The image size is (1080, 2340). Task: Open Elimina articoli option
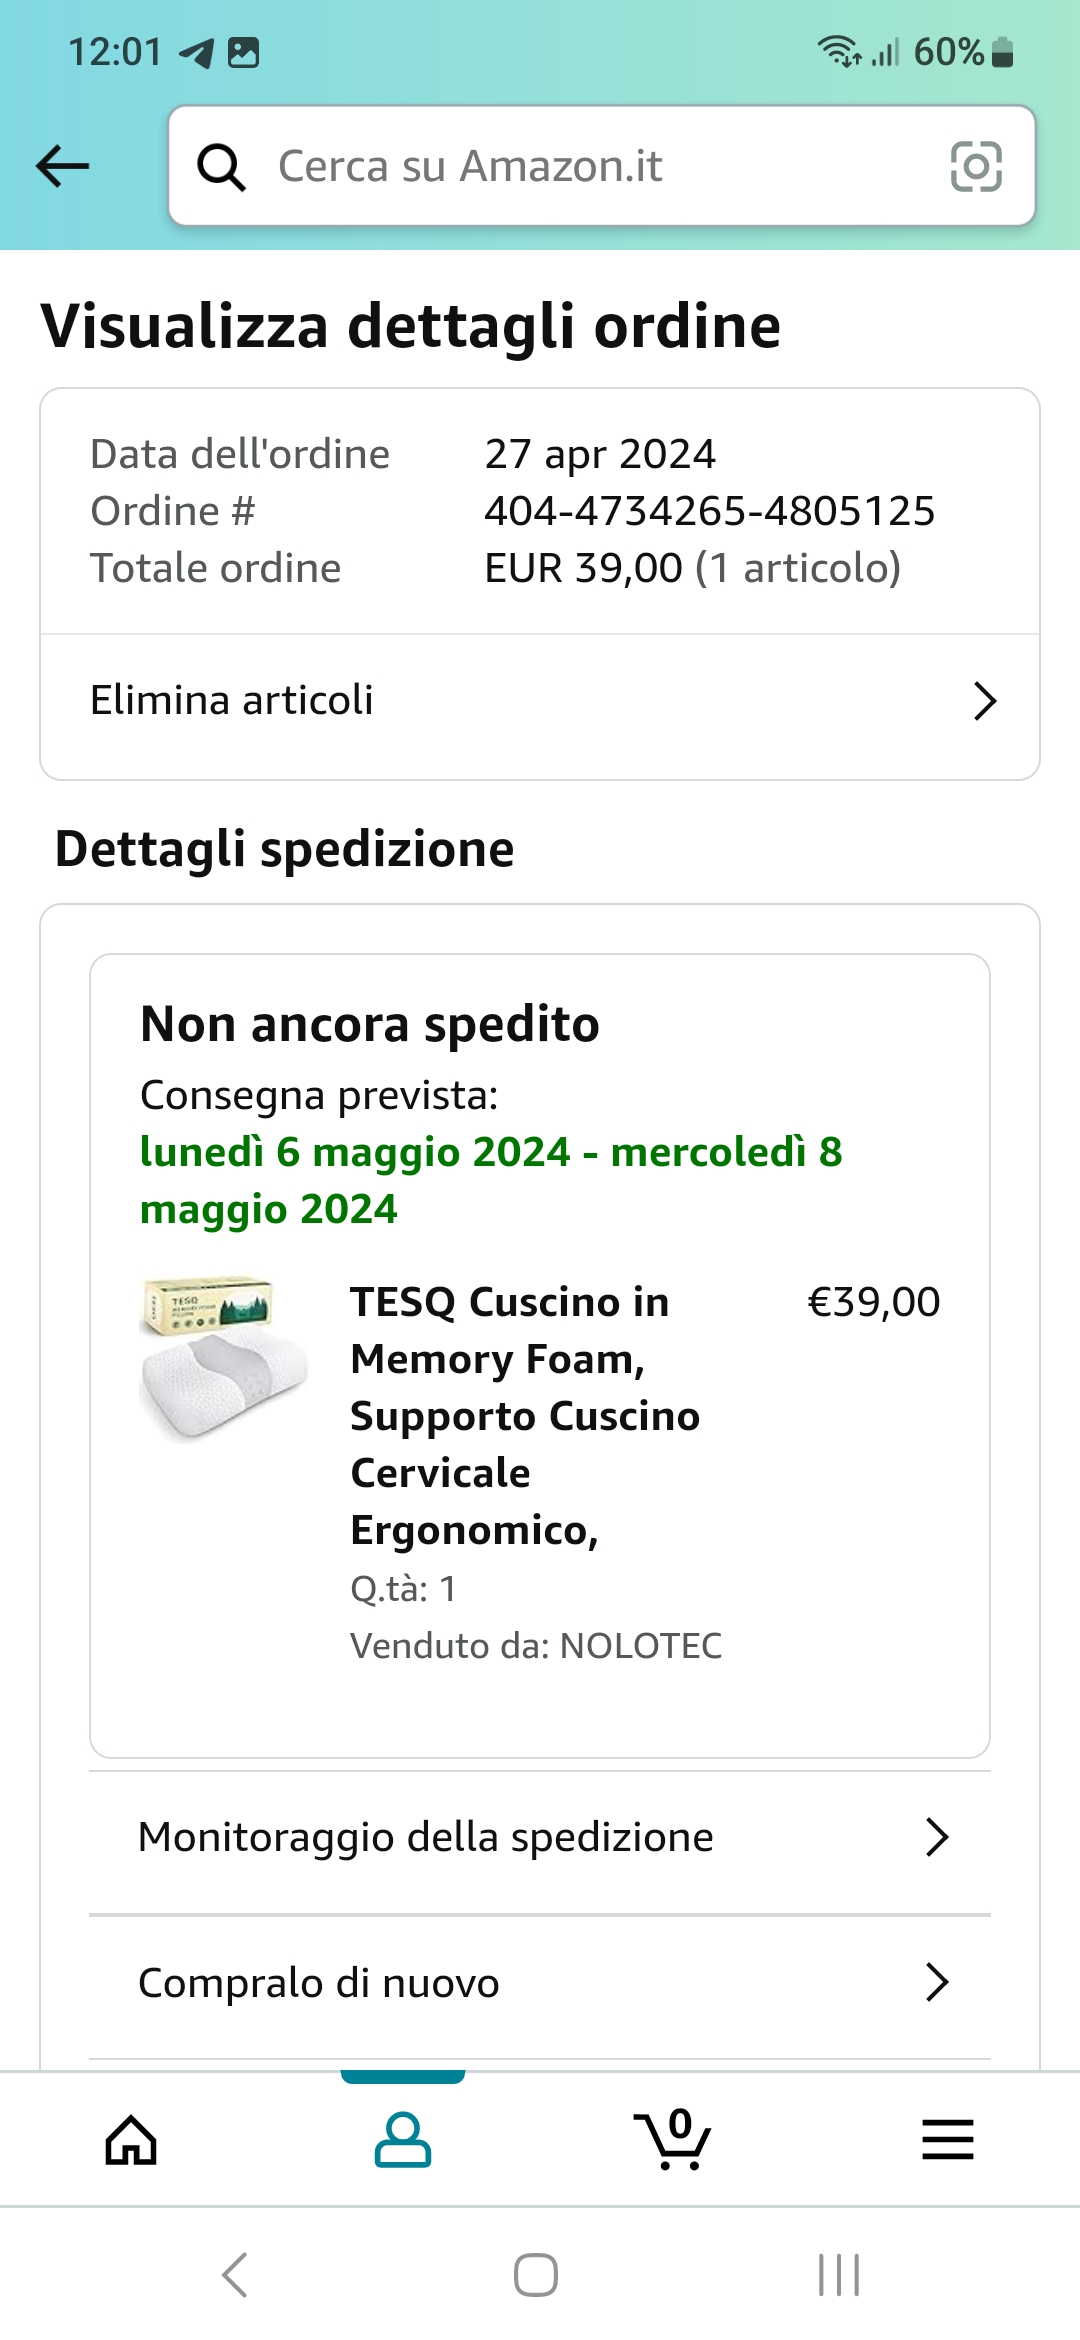click(x=232, y=701)
